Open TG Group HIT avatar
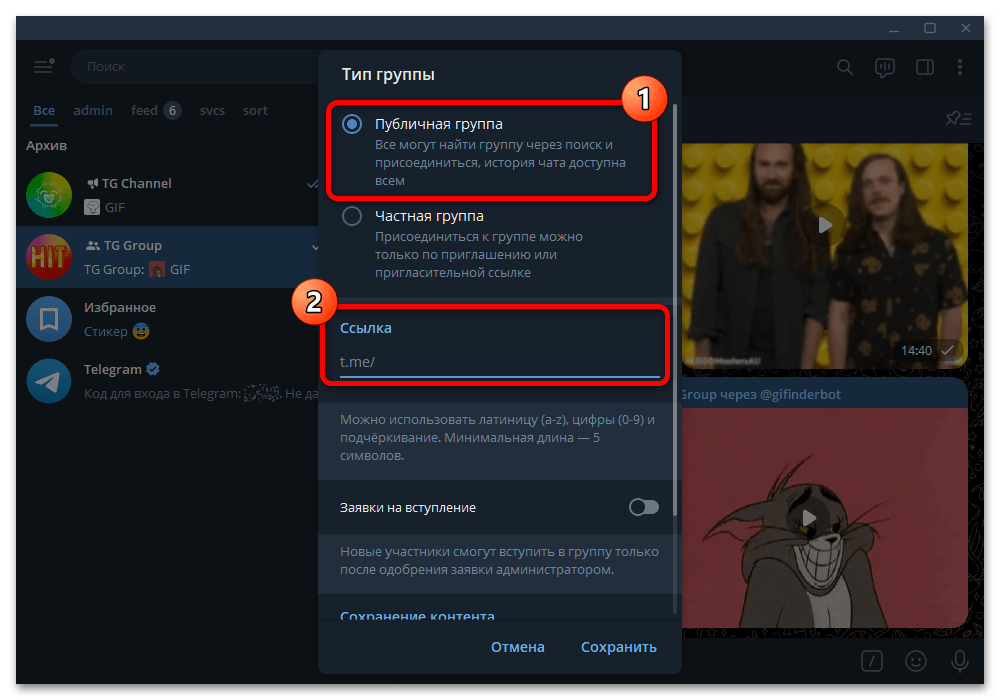This screenshot has height=700, width=1000. [49, 257]
